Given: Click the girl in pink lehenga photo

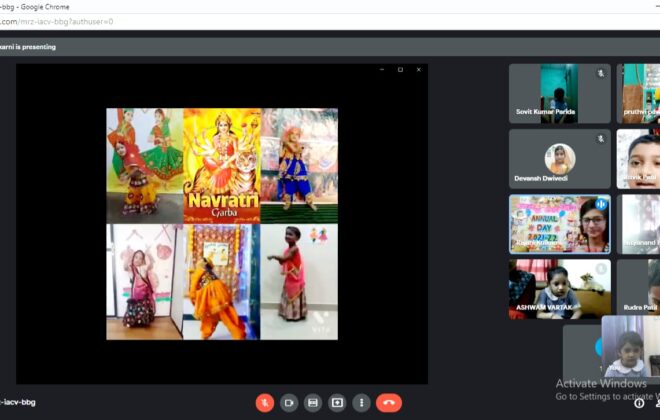Looking at the screenshot, I should (x=145, y=282).
